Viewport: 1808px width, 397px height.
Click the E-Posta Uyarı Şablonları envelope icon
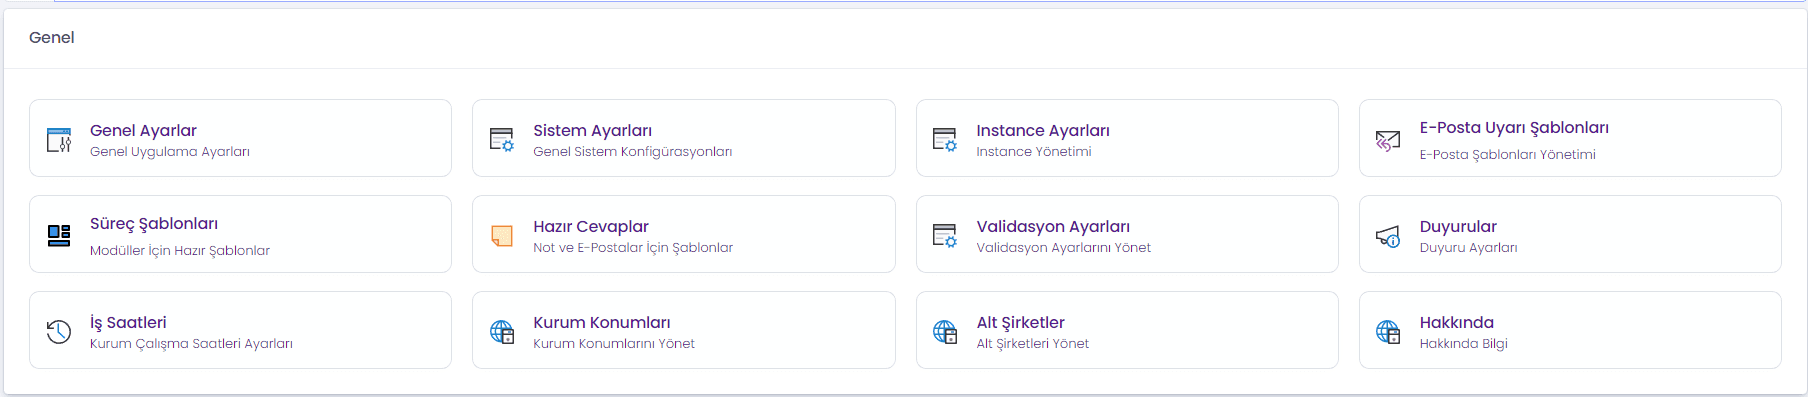pos(1388,141)
